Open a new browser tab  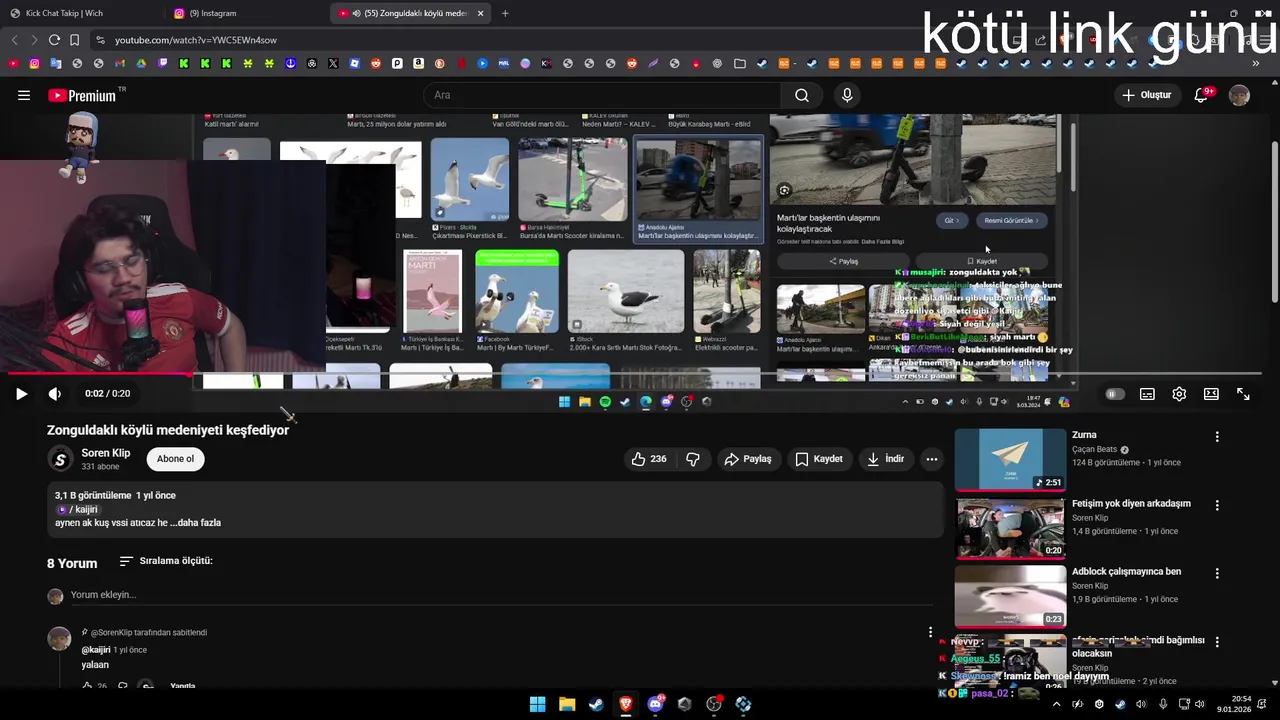click(505, 13)
